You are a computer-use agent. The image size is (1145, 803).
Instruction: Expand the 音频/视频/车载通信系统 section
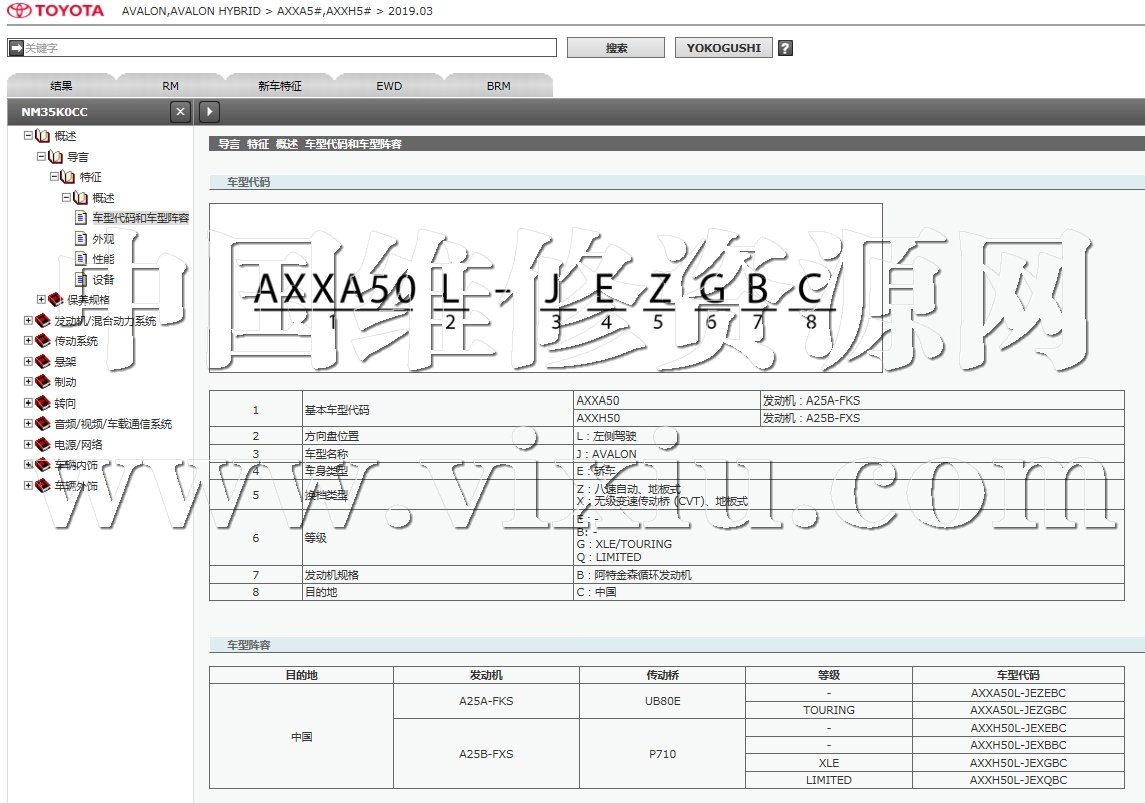[29, 424]
